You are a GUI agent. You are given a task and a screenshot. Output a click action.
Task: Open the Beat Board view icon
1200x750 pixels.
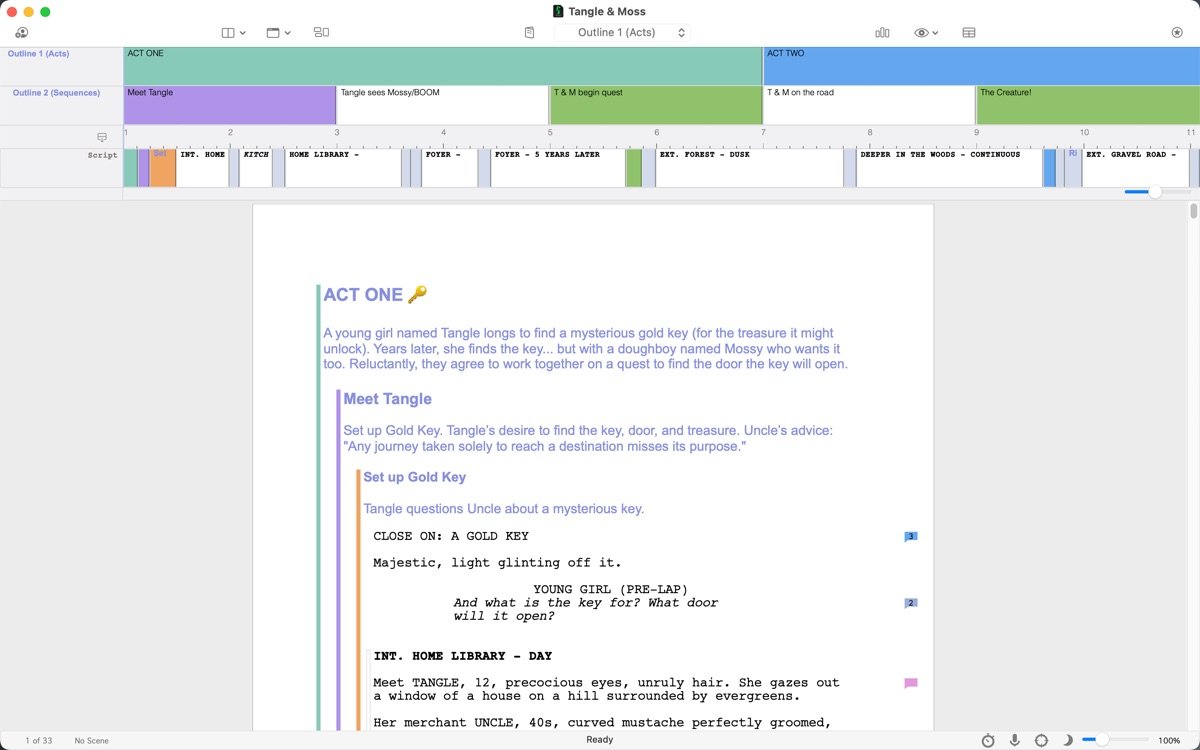pyautogui.click(x=321, y=32)
